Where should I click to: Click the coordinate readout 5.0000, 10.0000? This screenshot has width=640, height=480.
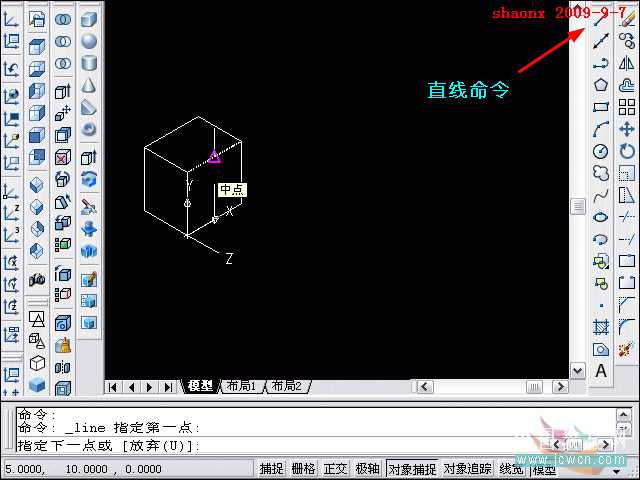point(83,469)
